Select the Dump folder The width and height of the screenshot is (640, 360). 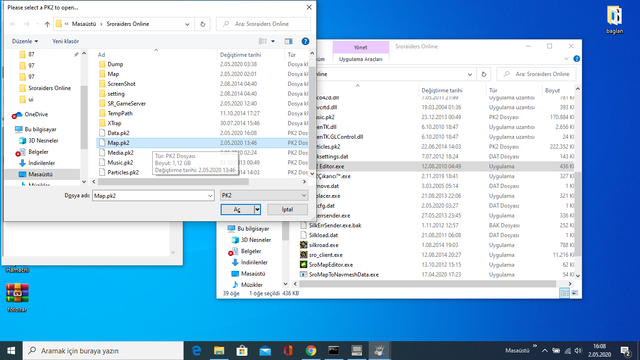point(115,64)
